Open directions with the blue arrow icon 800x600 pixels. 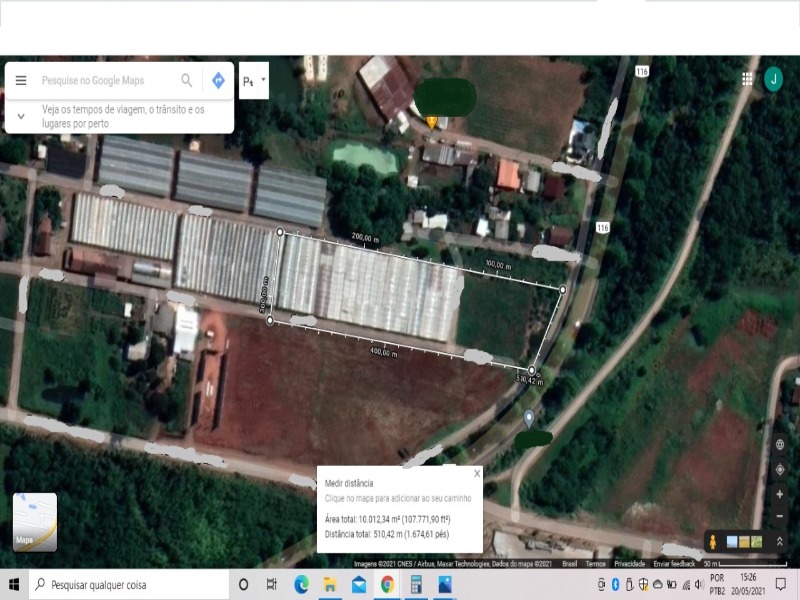click(218, 81)
